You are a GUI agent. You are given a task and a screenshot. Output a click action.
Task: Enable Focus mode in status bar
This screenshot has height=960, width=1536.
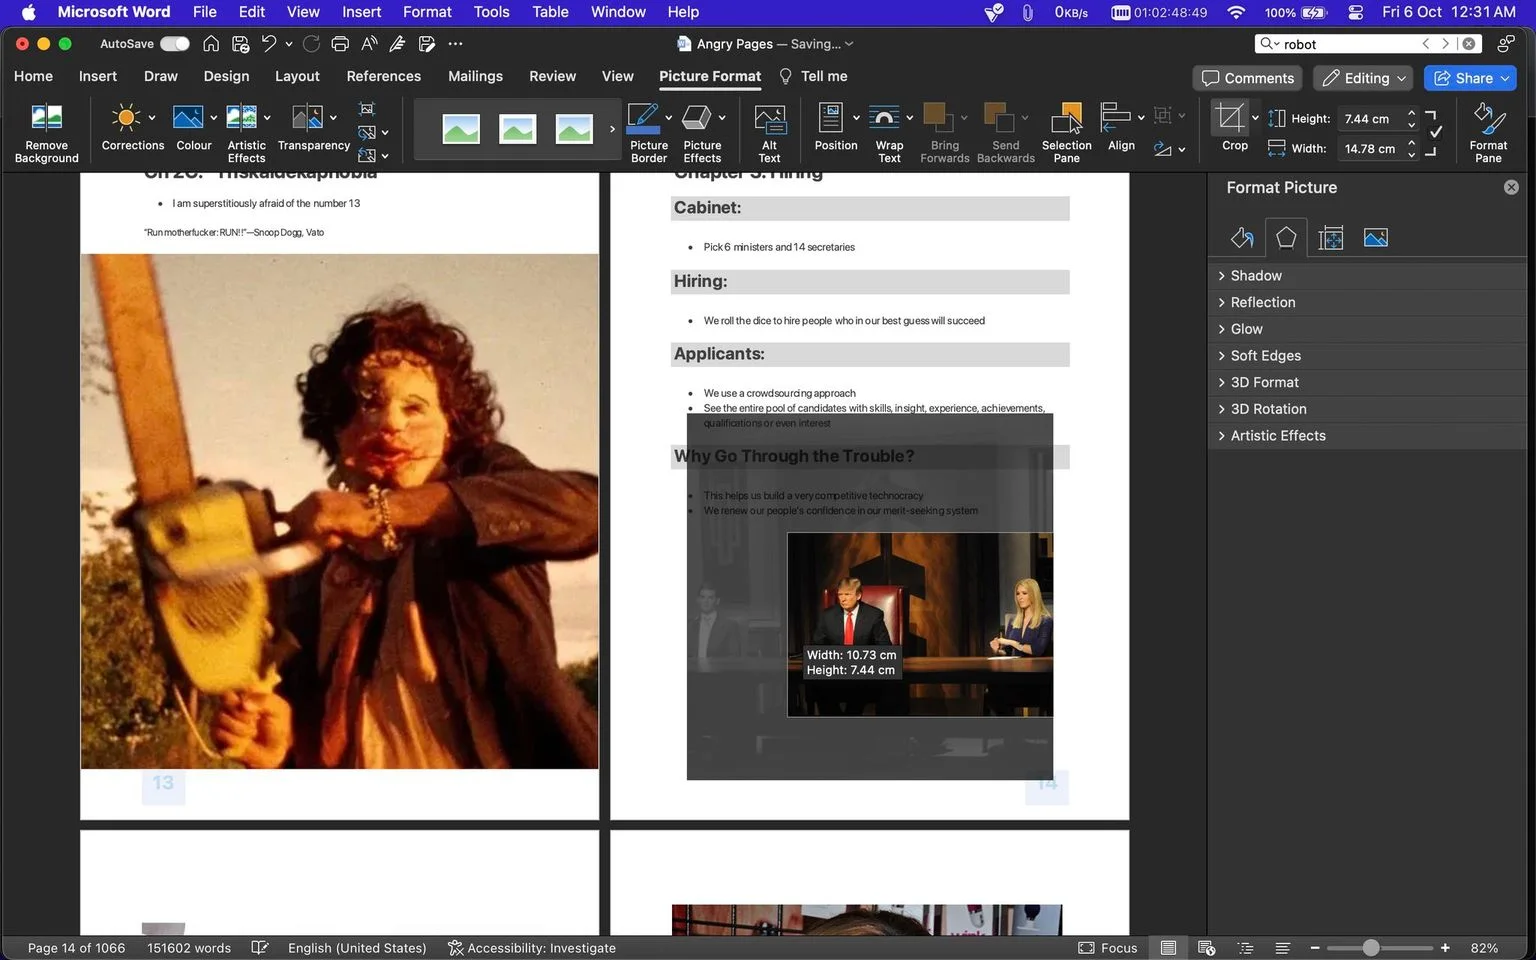pyautogui.click(x=1108, y=948)
